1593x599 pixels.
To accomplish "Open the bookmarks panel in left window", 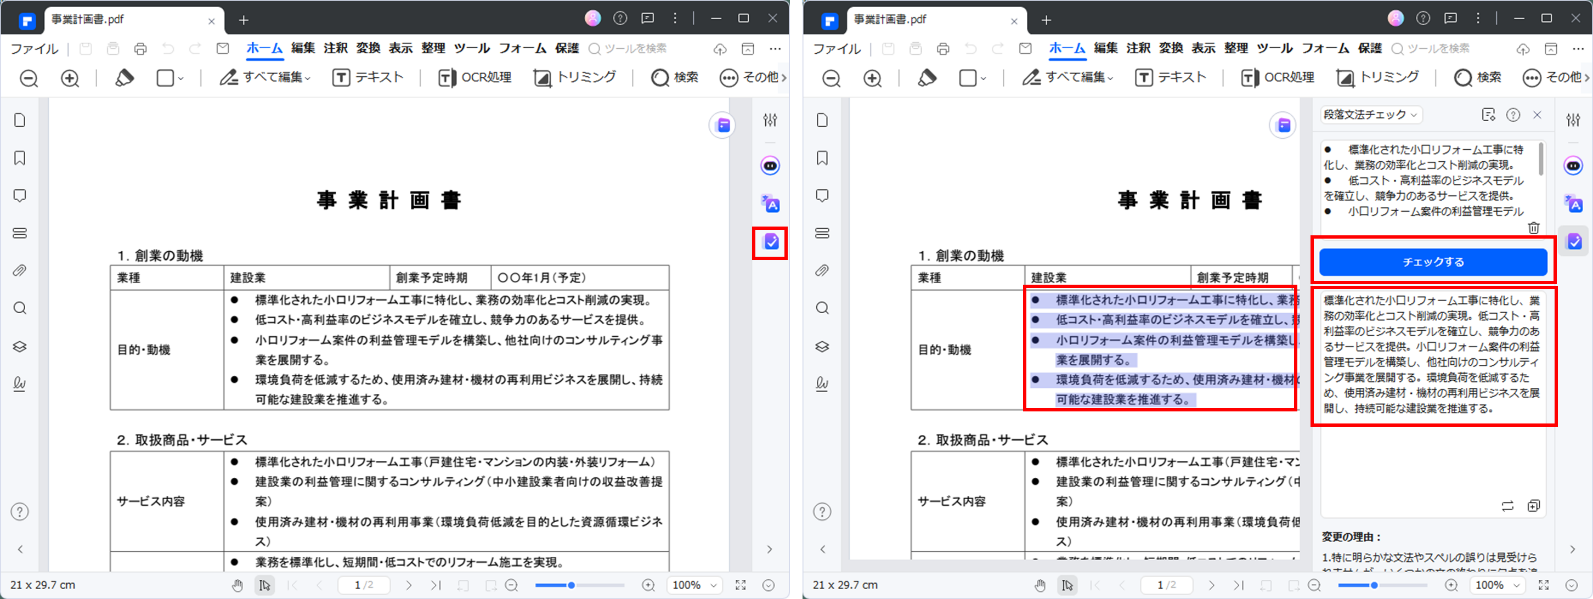I will tap(20, 158).
